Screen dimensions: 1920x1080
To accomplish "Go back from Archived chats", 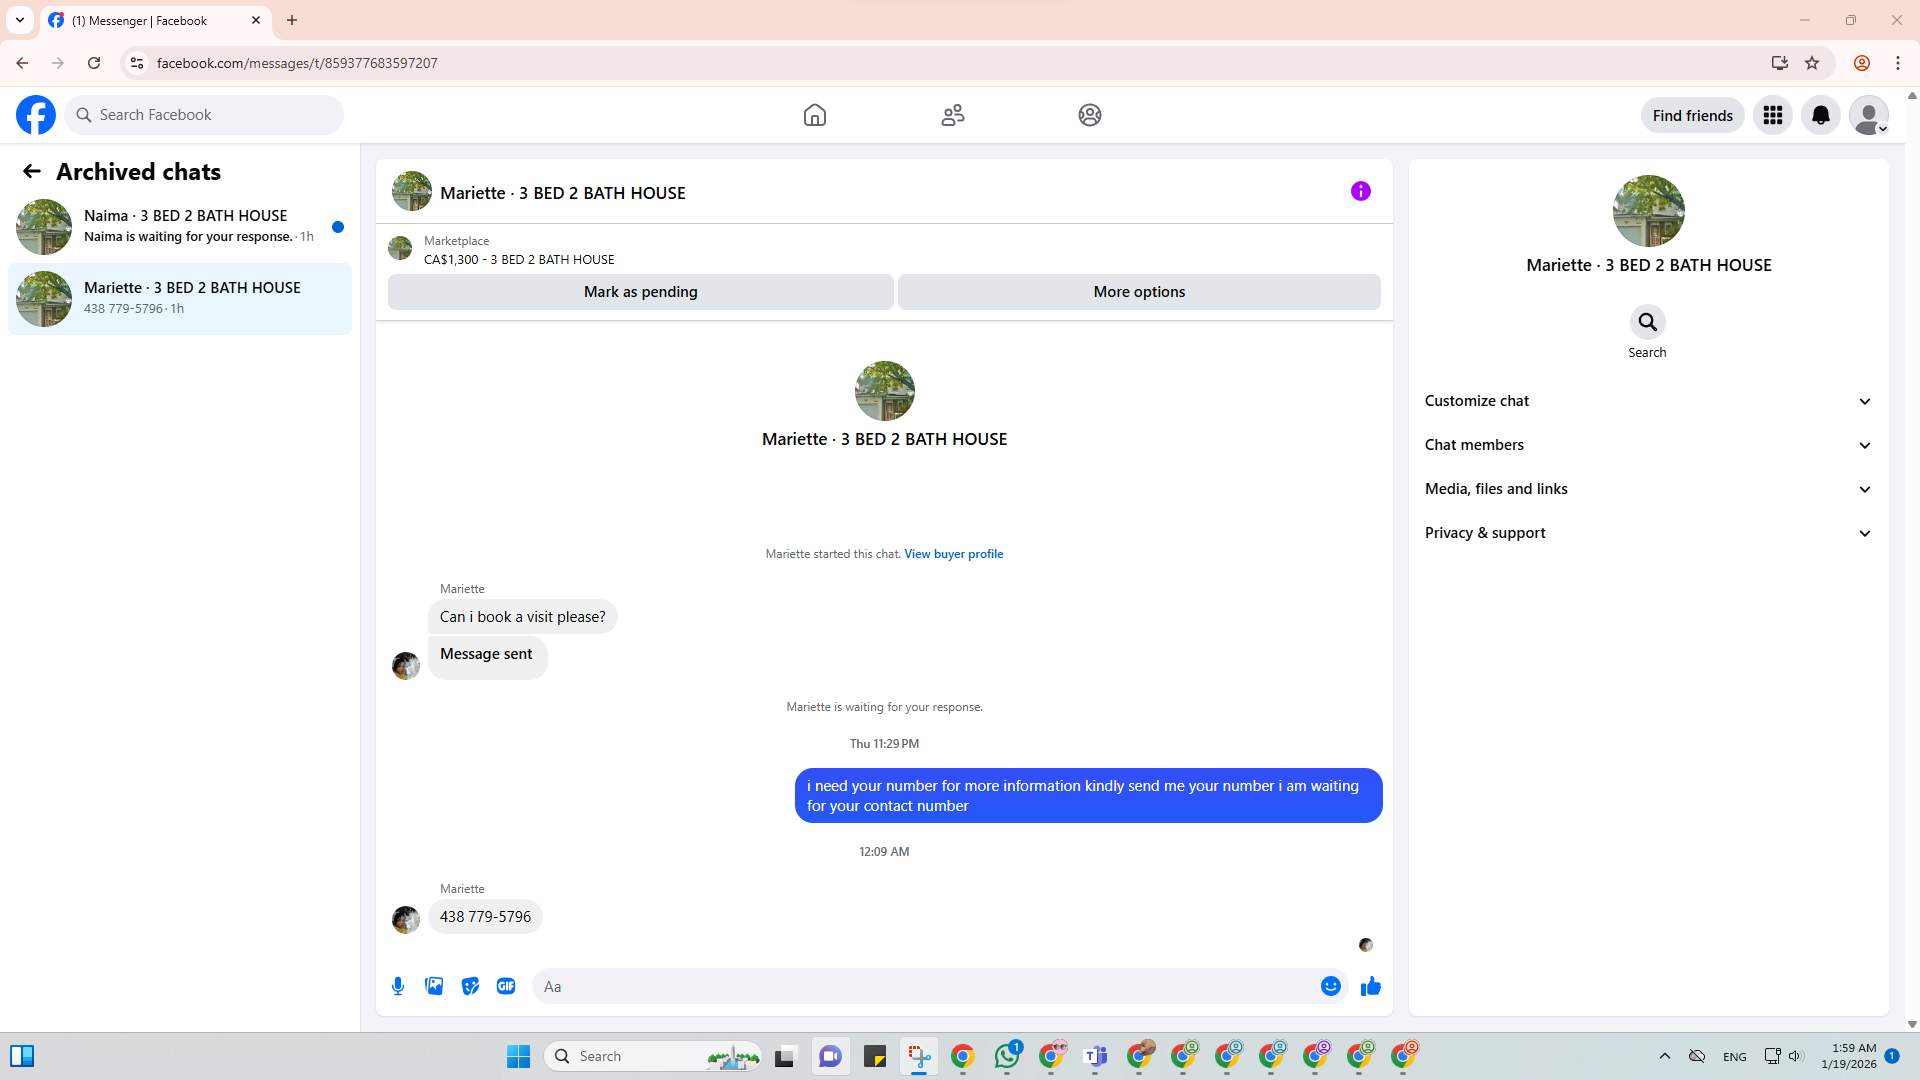I will [x=32, y=172].
